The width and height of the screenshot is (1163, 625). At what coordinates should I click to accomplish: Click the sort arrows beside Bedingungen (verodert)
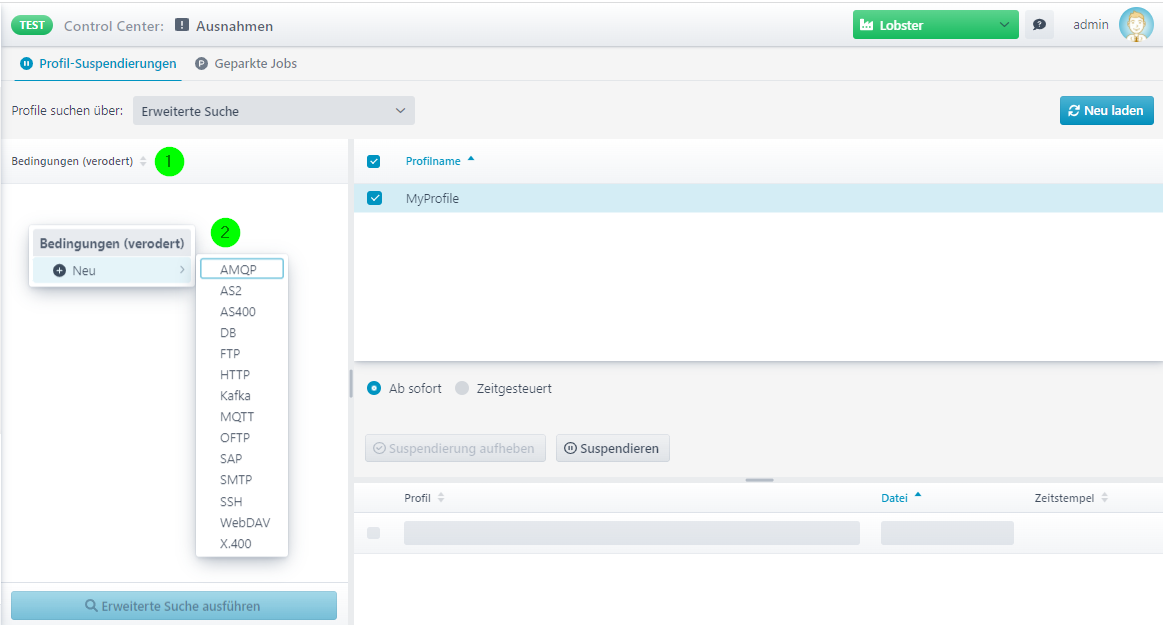tap(143, 162)
